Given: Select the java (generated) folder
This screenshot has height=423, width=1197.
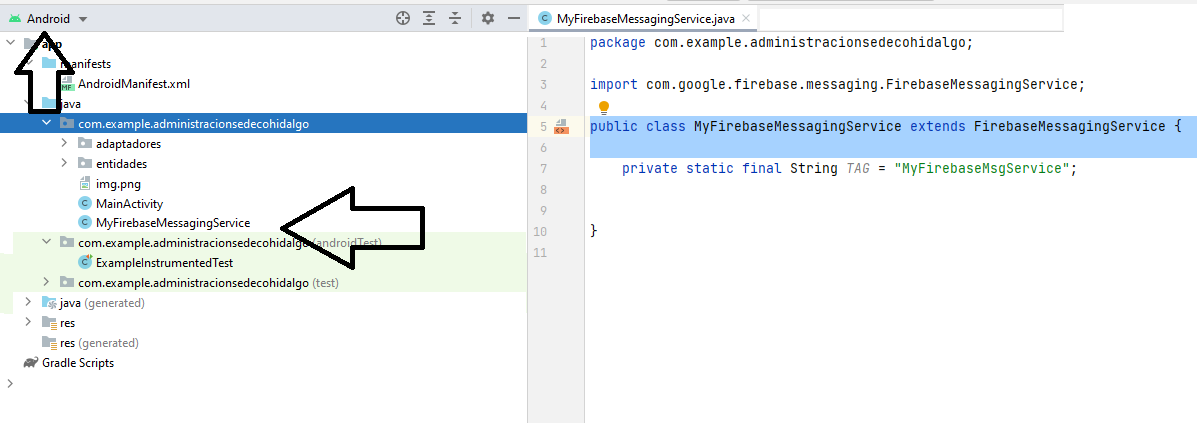Looking at the screenshot, I should pos(102,303).
